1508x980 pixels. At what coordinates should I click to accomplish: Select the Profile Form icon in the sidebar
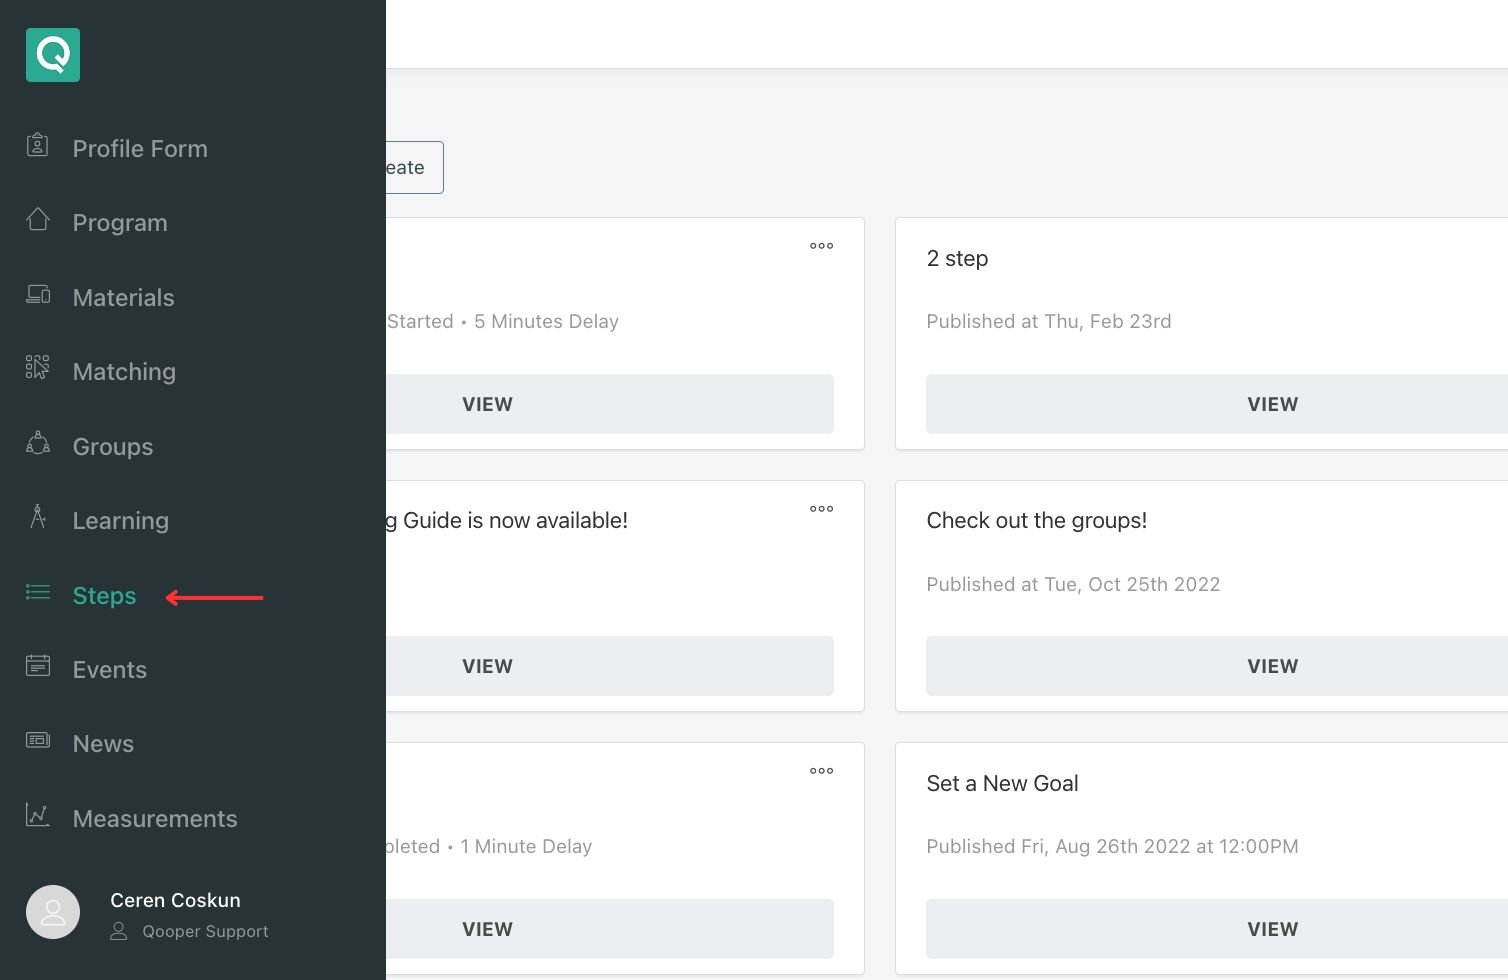[x=37, y=145]
